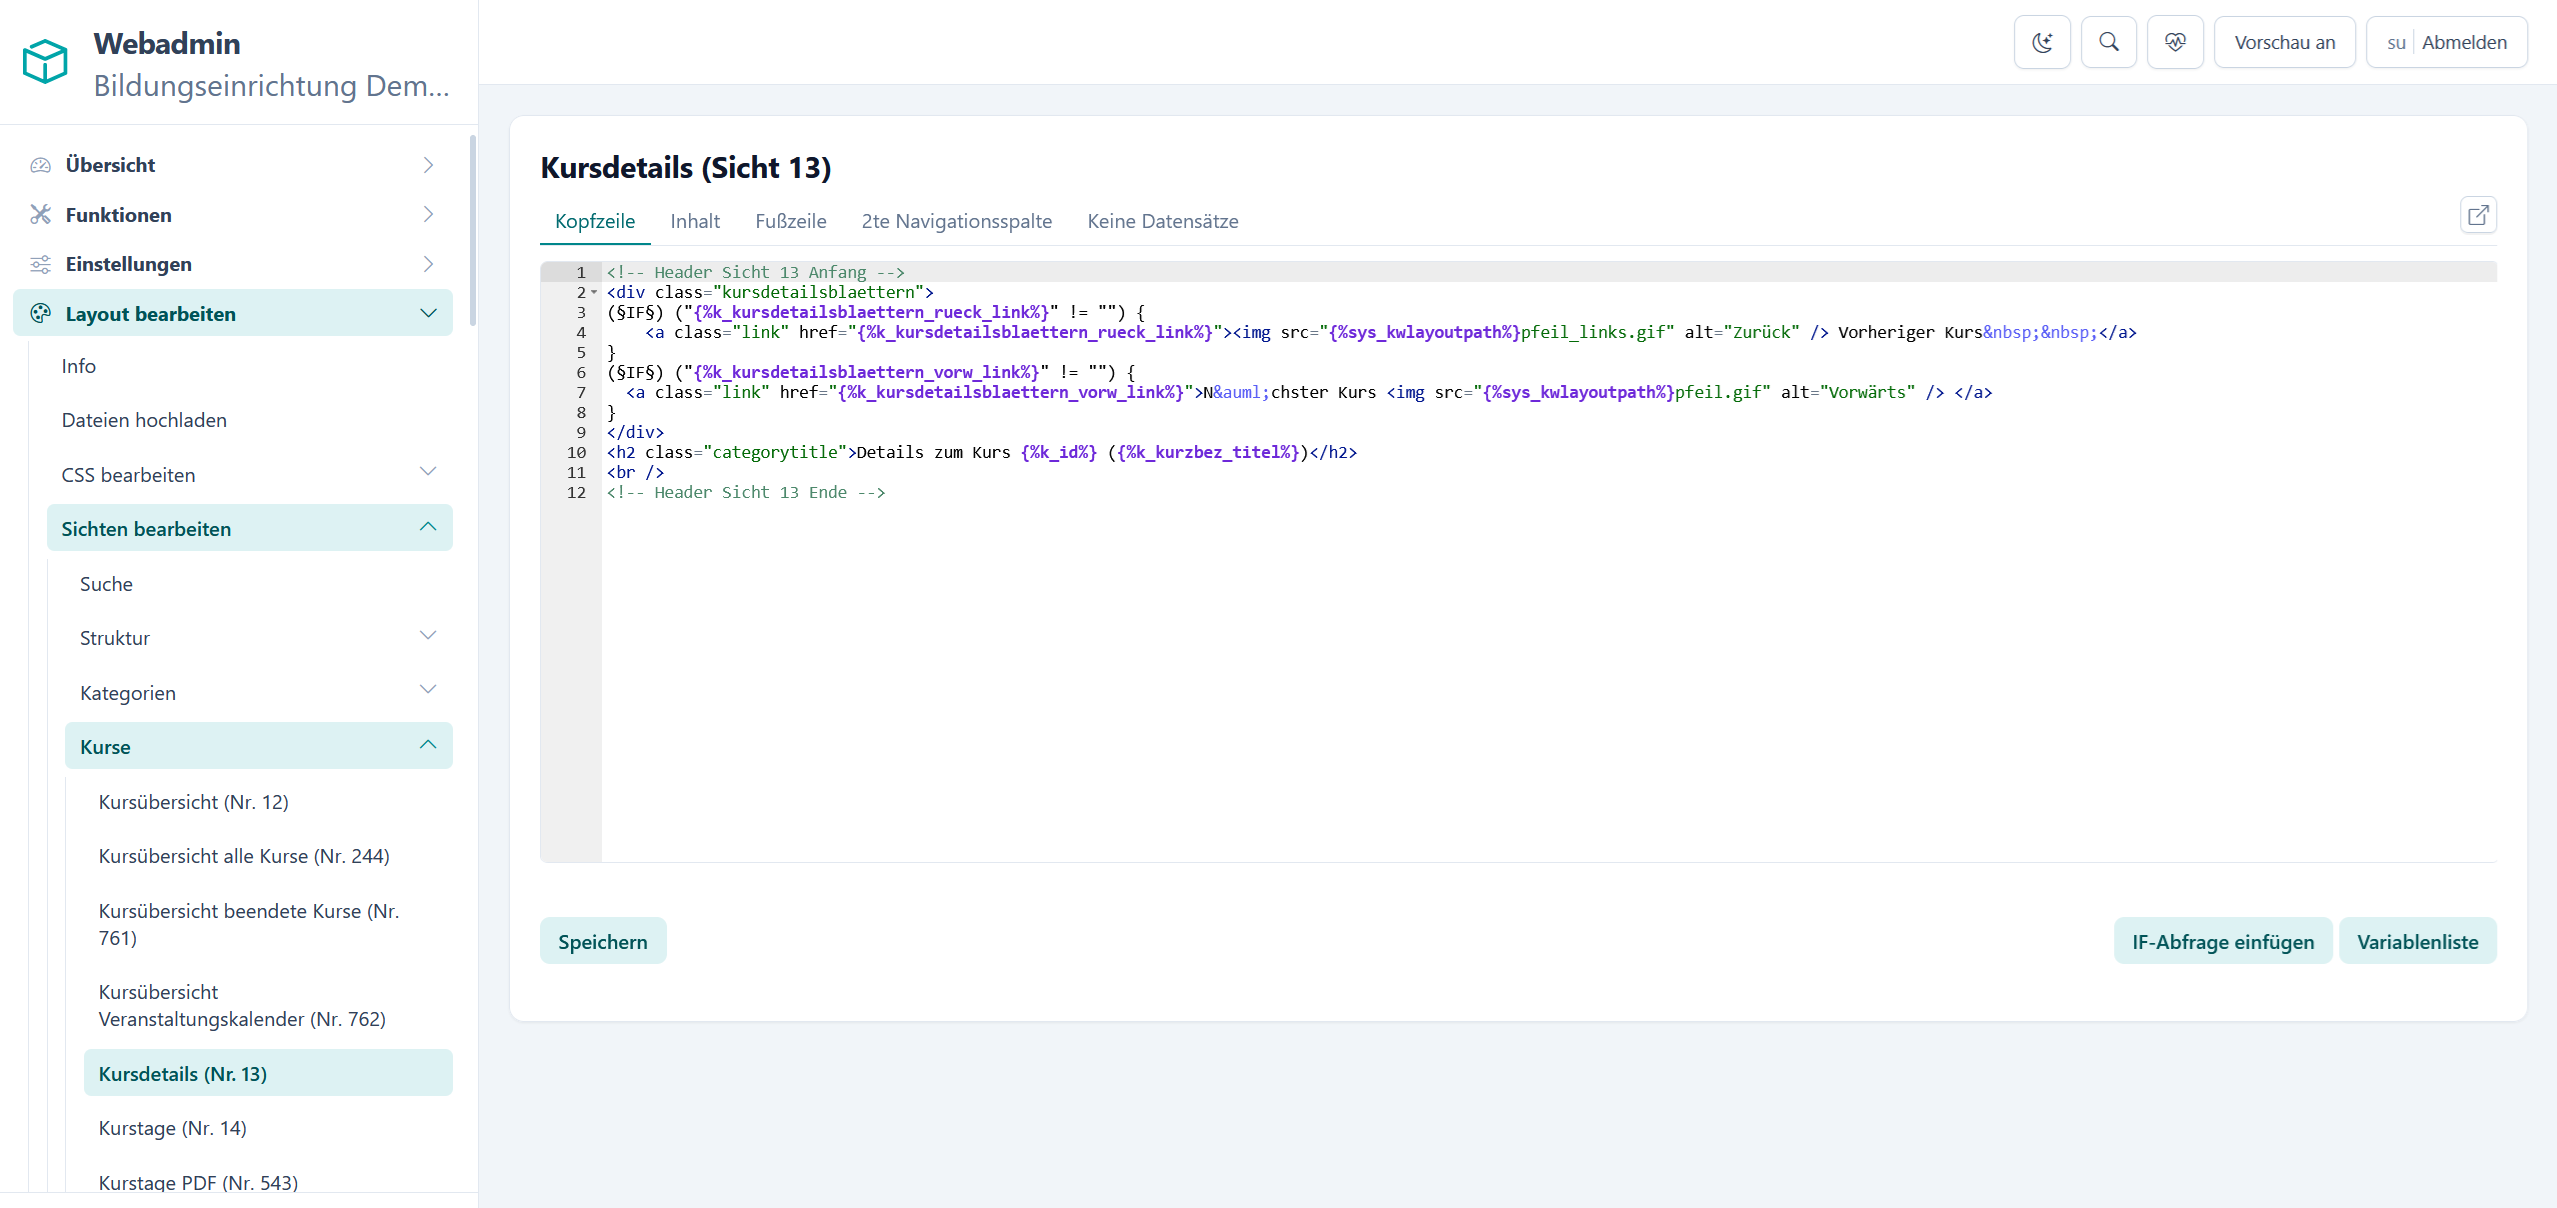Click the Funktionen tools icon

coord(40,214)
